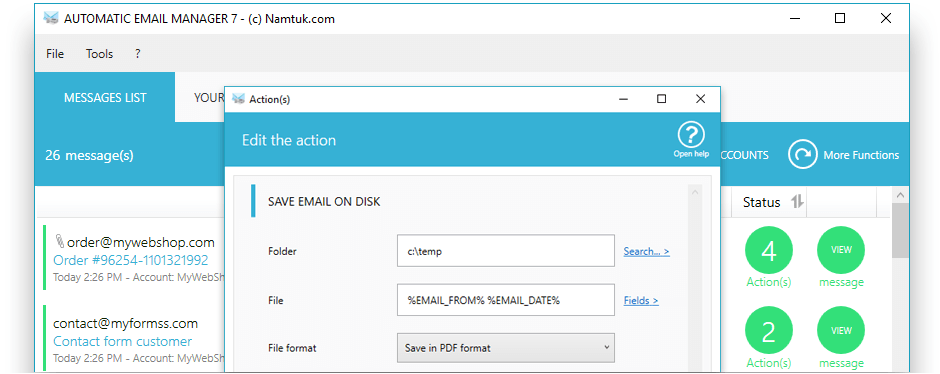Click SAVE EMAIL ON DISK heading
The width and height of the screenshot is (940, 374).
[x=324, y=201]
